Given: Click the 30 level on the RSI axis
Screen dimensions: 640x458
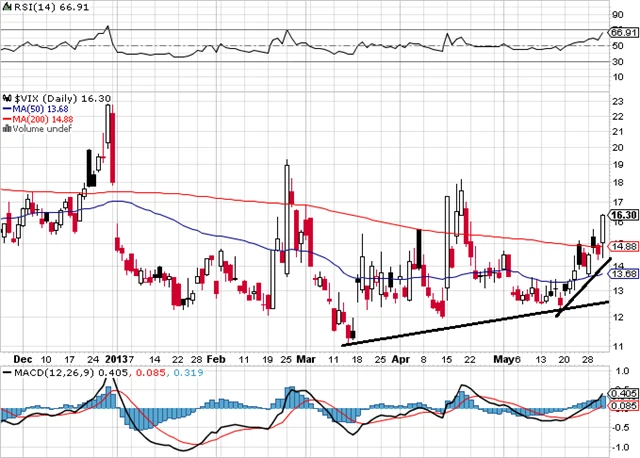Looking at the screenshot, I should [x=618, y=62].
